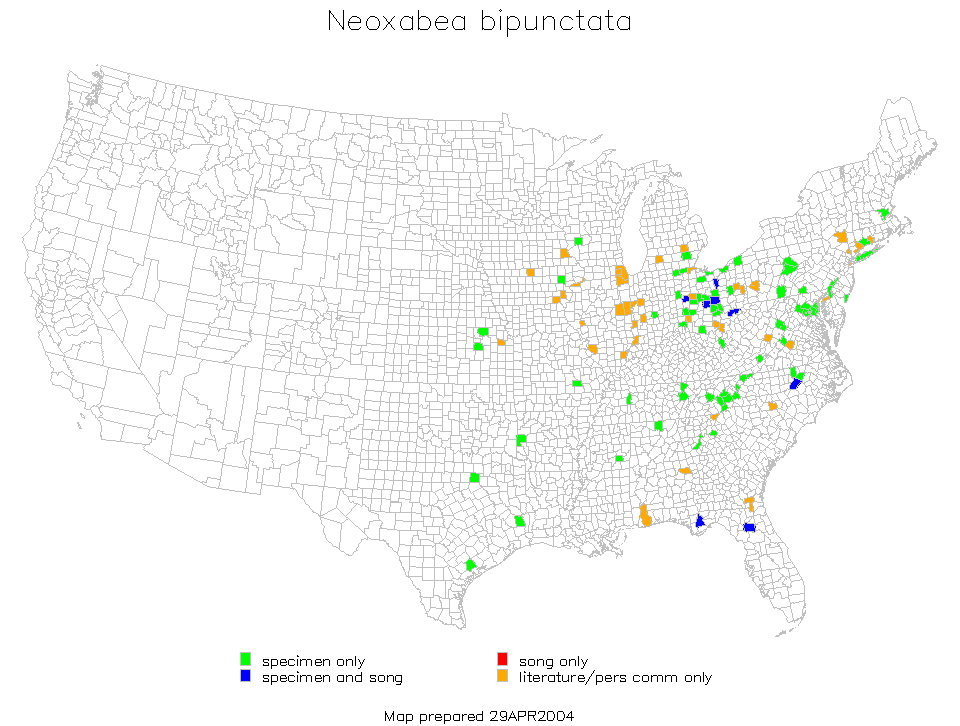Click the 'literature/pers comm only' legend label
The width and height of the screenshot is (960, 726).
[615, 677]
